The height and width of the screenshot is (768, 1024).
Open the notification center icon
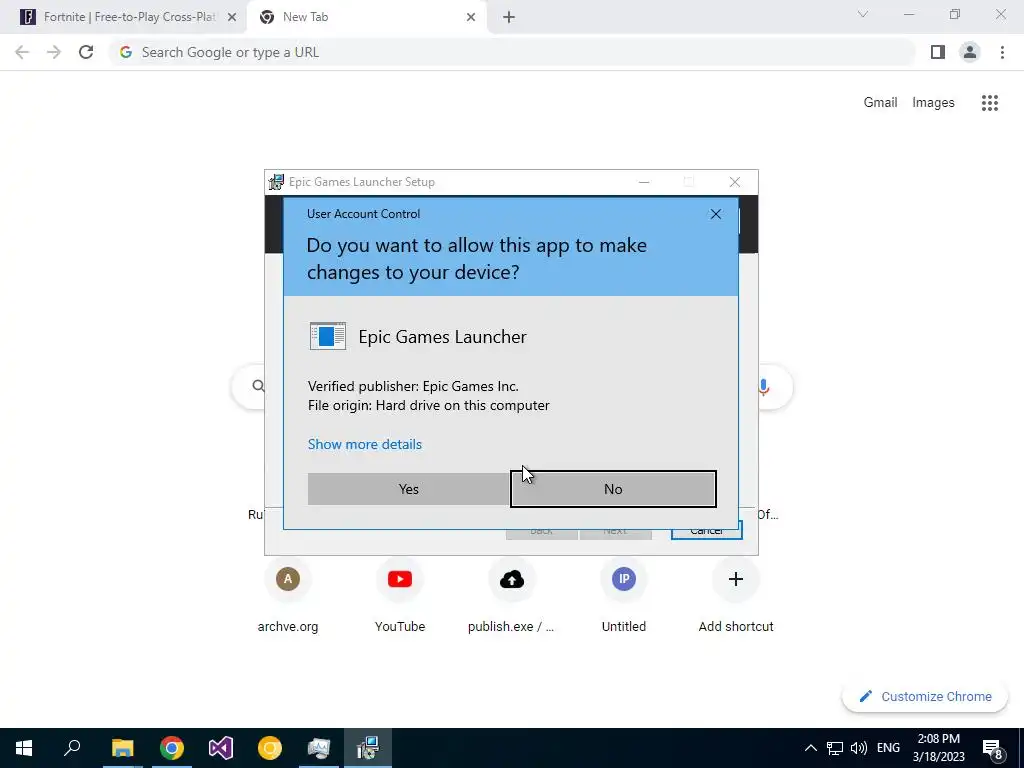click(993, 749)
